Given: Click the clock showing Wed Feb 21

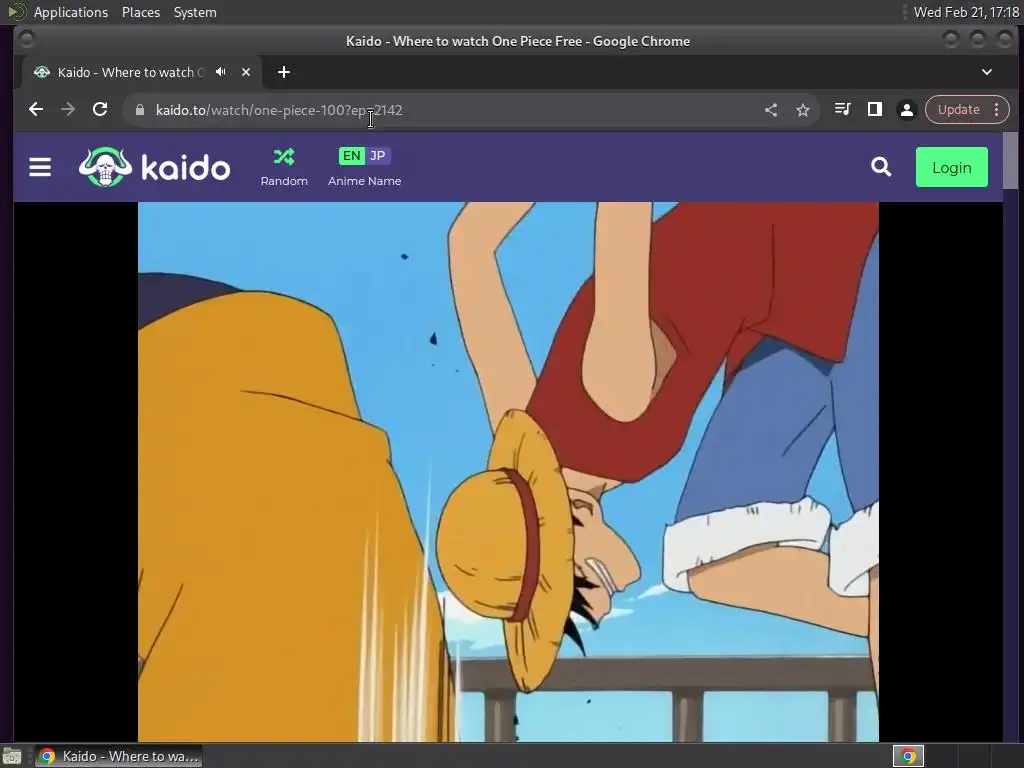Looking at the screenshot, I should click(x=967, y=12).
